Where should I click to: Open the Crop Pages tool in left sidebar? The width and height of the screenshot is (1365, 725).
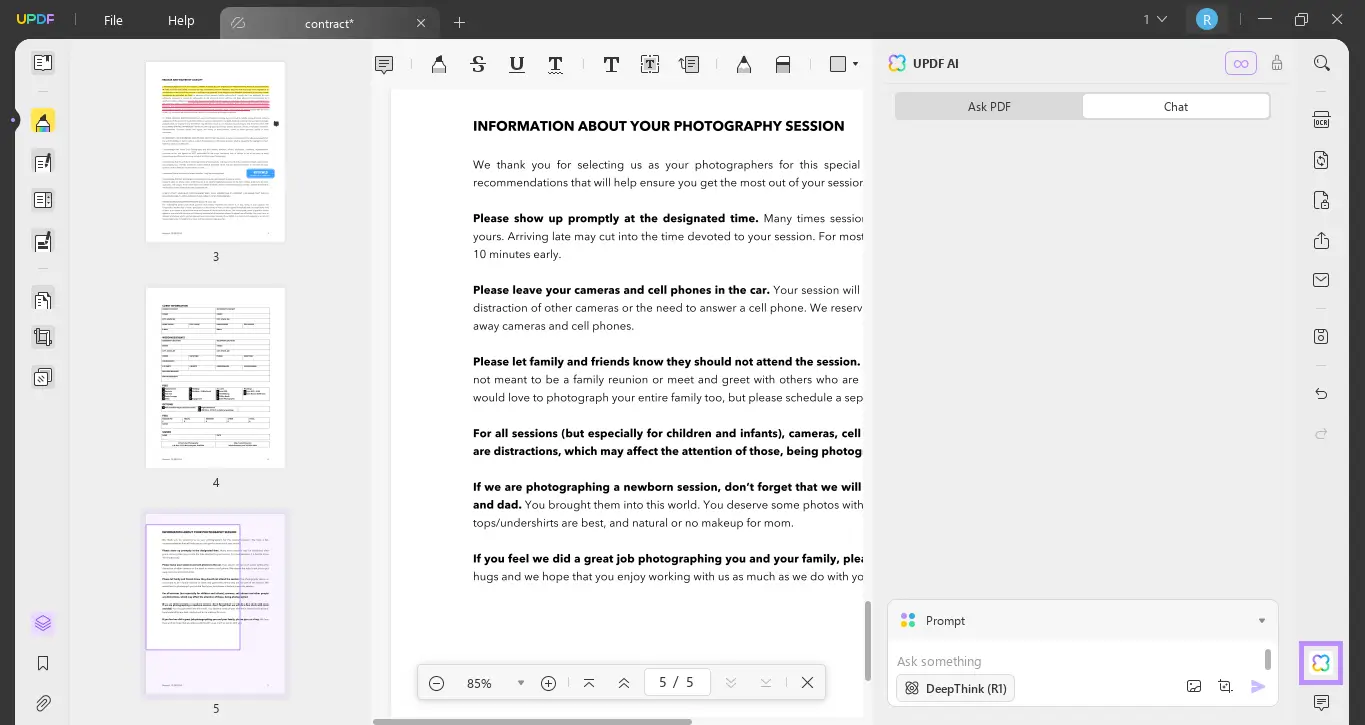coord(43,338)
